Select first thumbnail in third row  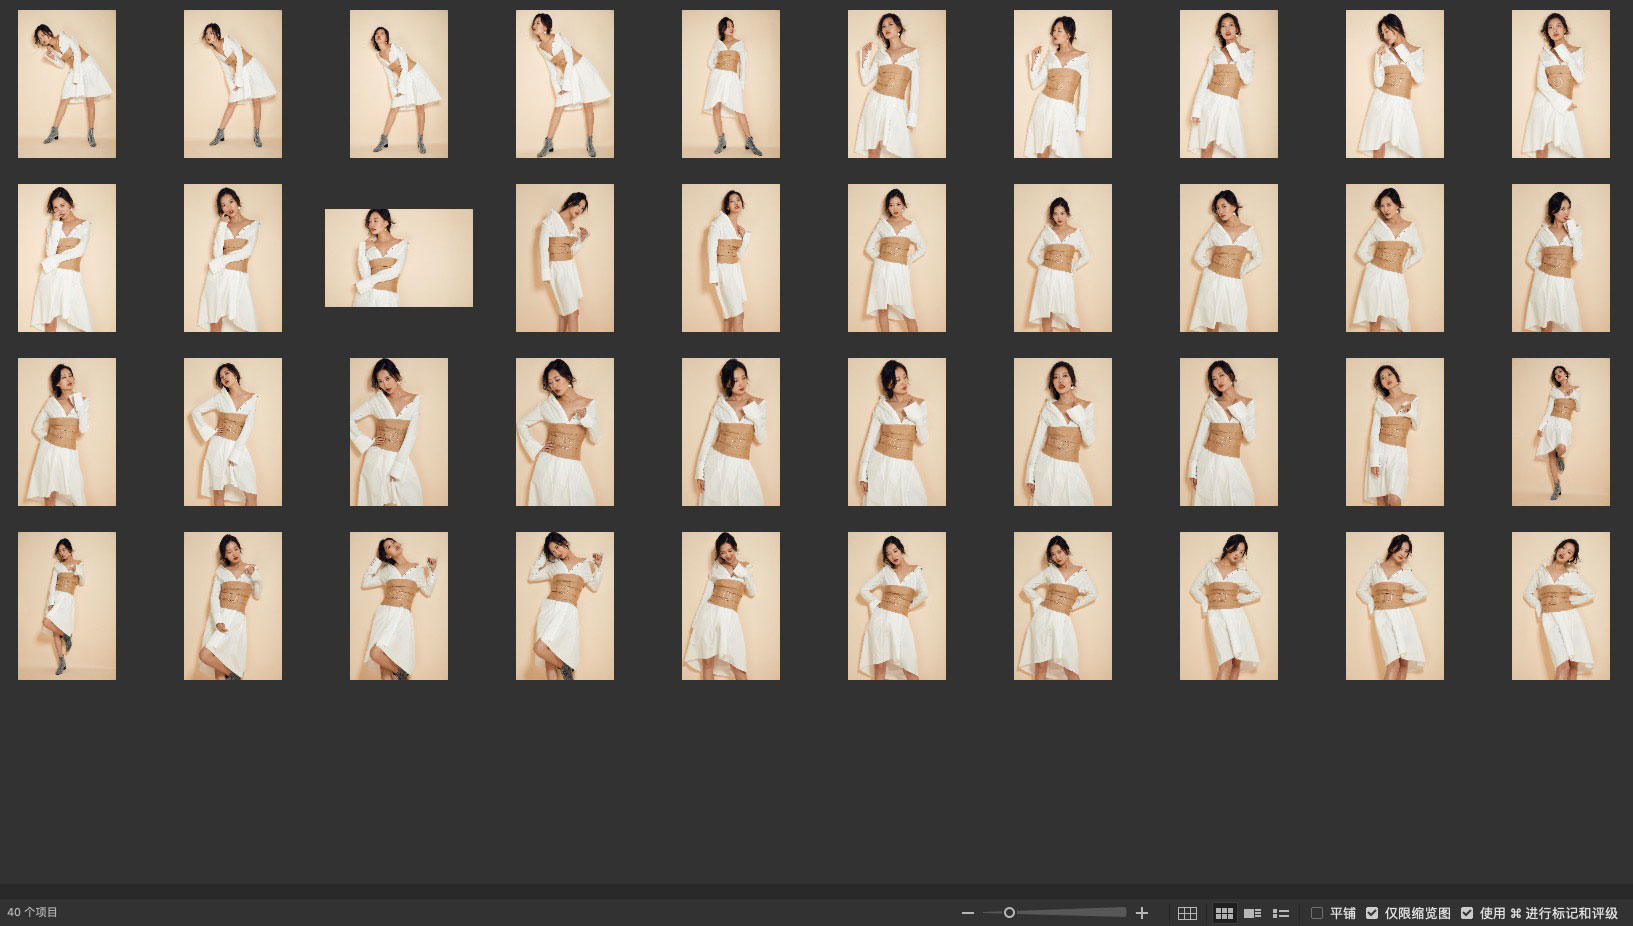(67, 432)
